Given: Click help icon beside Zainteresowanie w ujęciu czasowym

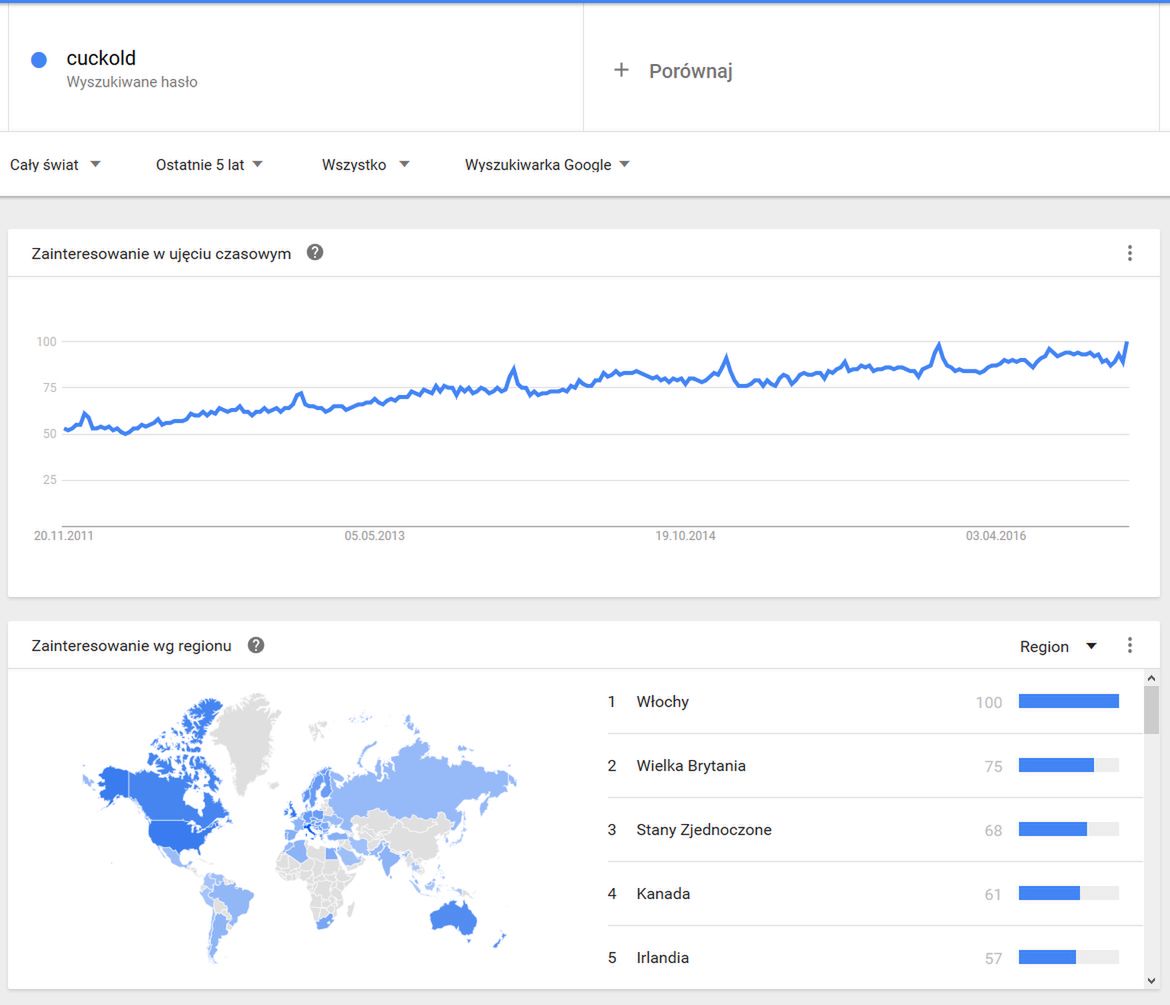Looking at the screenshot, I should click(315, 252).
